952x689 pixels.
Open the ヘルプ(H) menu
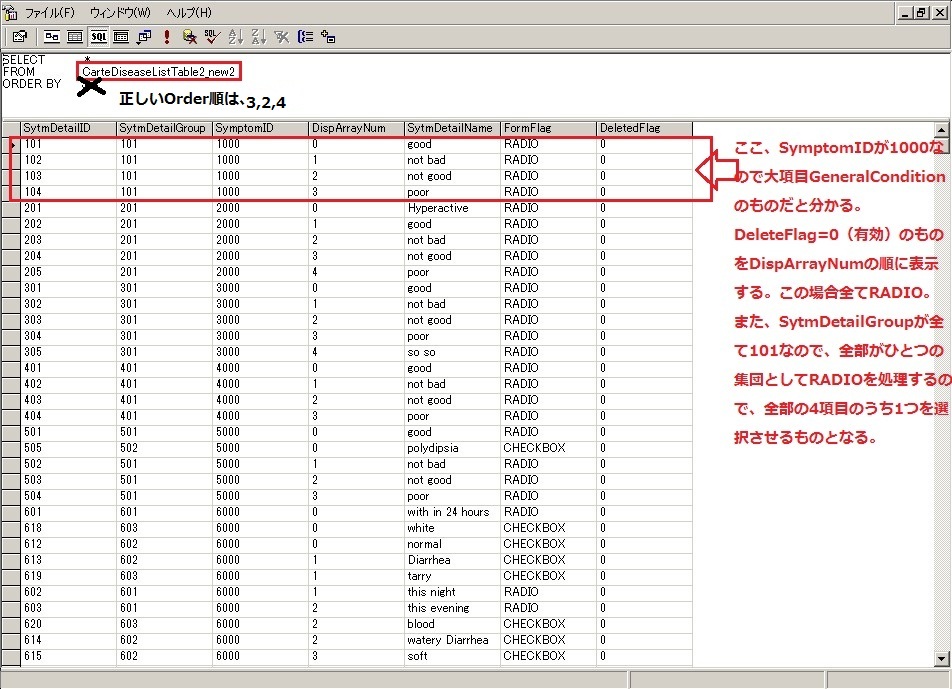point(189,13)
